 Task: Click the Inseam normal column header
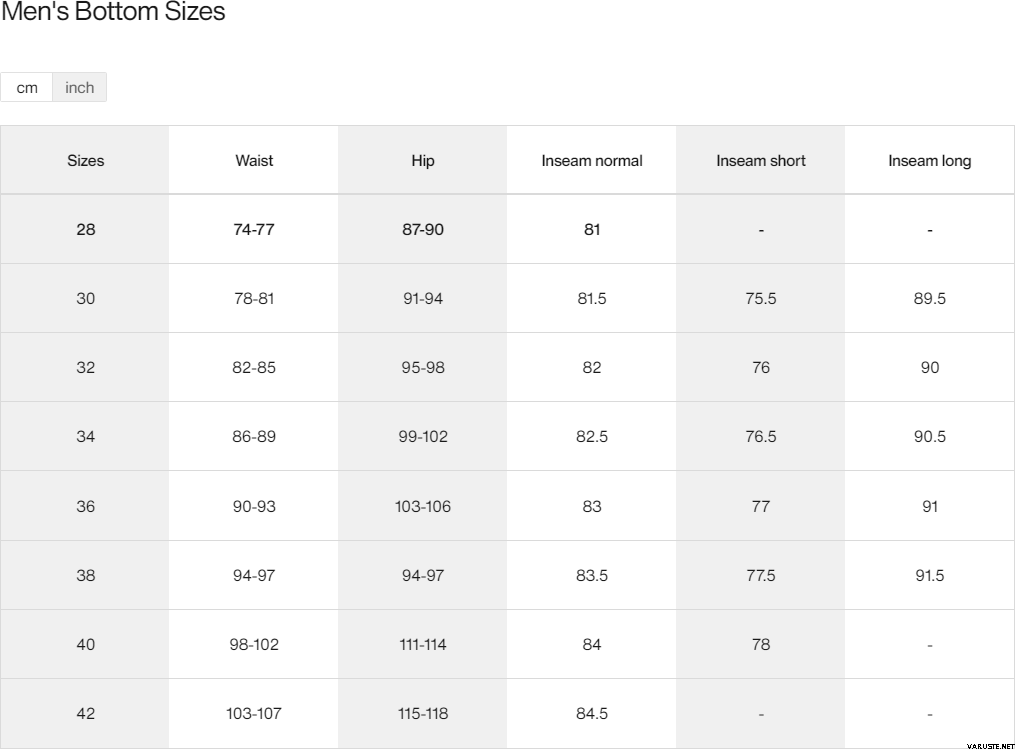coord(592,160)
